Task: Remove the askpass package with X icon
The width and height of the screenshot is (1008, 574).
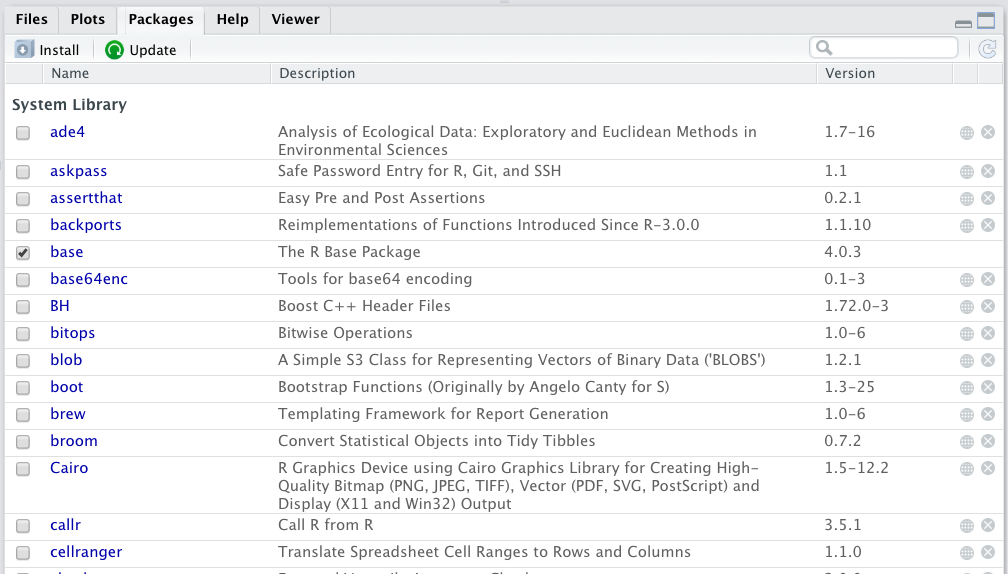Action: 988,172
